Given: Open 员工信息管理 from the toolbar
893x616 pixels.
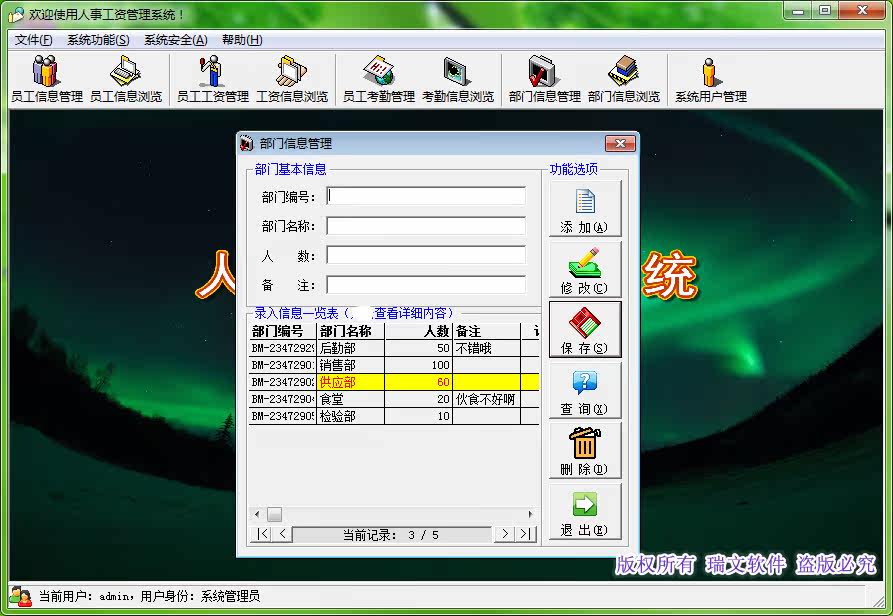Looking at the screenshot, I should [44, 78].
